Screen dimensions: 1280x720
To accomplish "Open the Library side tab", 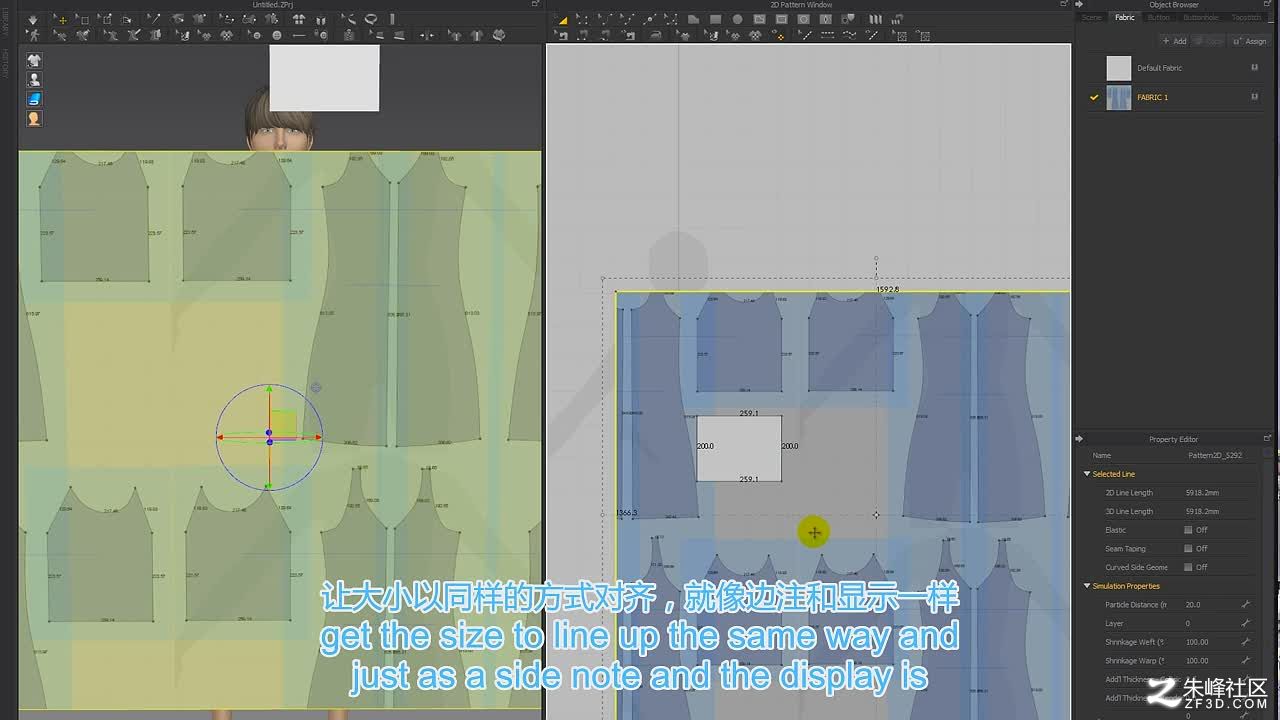I will [x=5, y=22].
